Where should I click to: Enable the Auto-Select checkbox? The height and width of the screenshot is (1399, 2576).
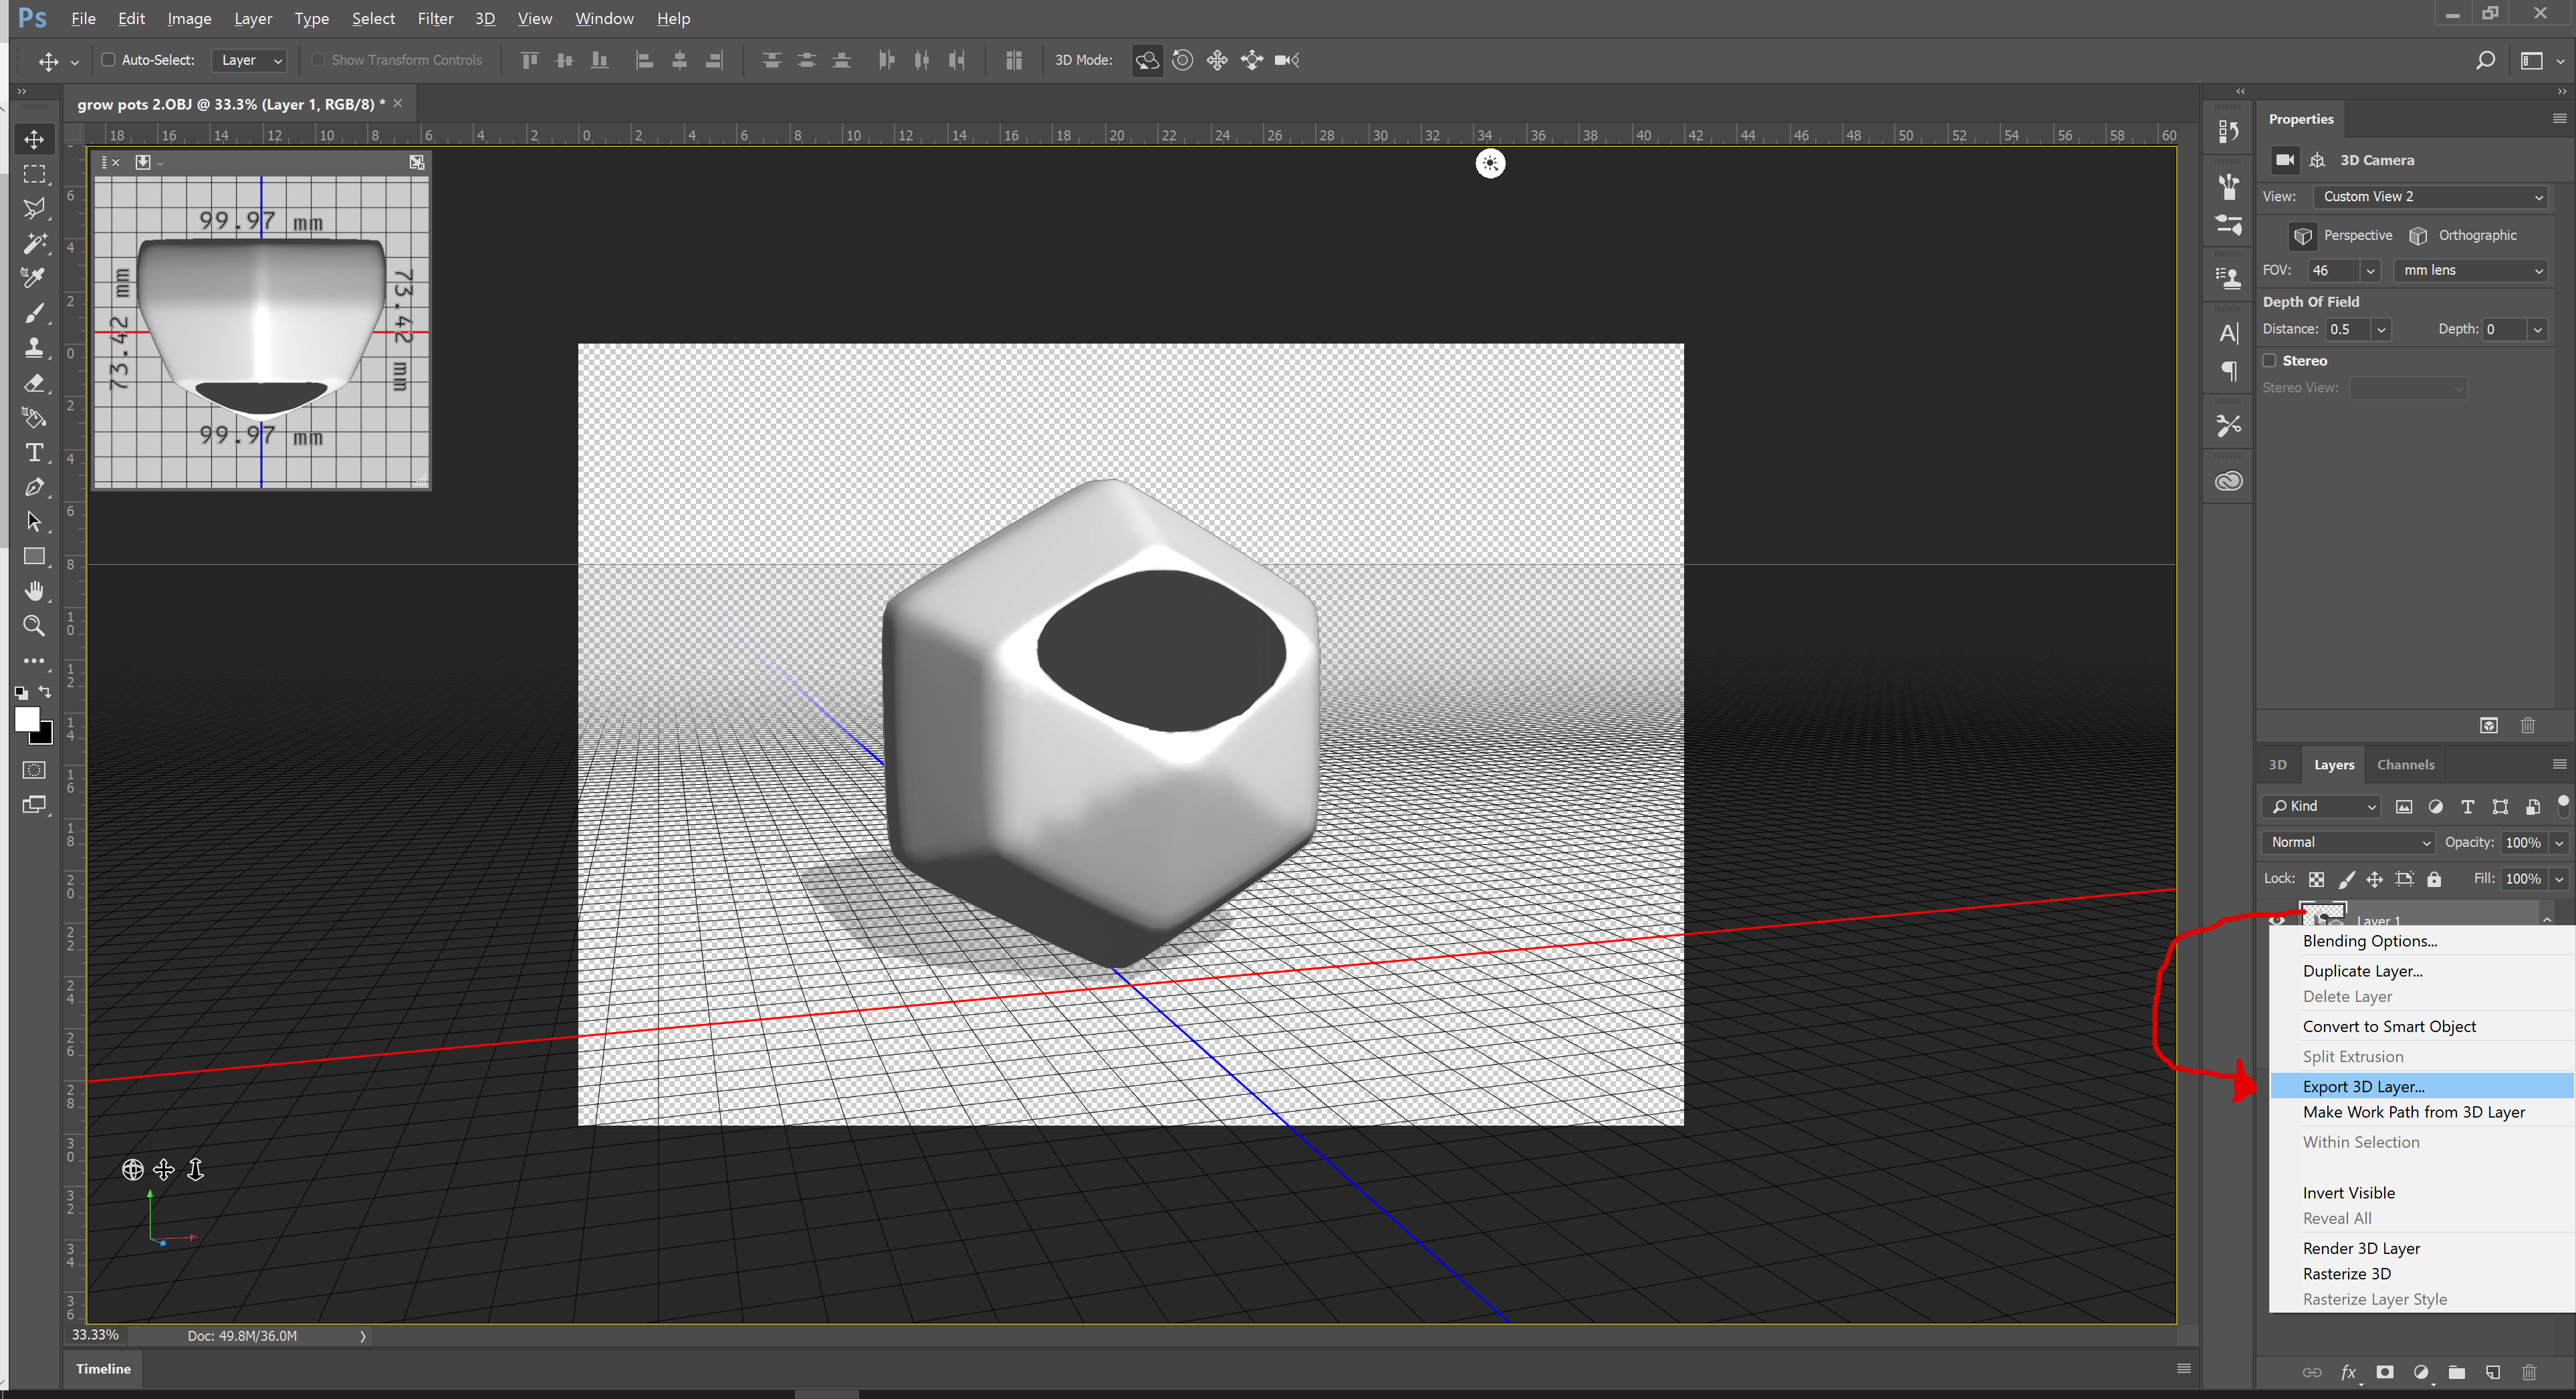[x=108, y=60]
